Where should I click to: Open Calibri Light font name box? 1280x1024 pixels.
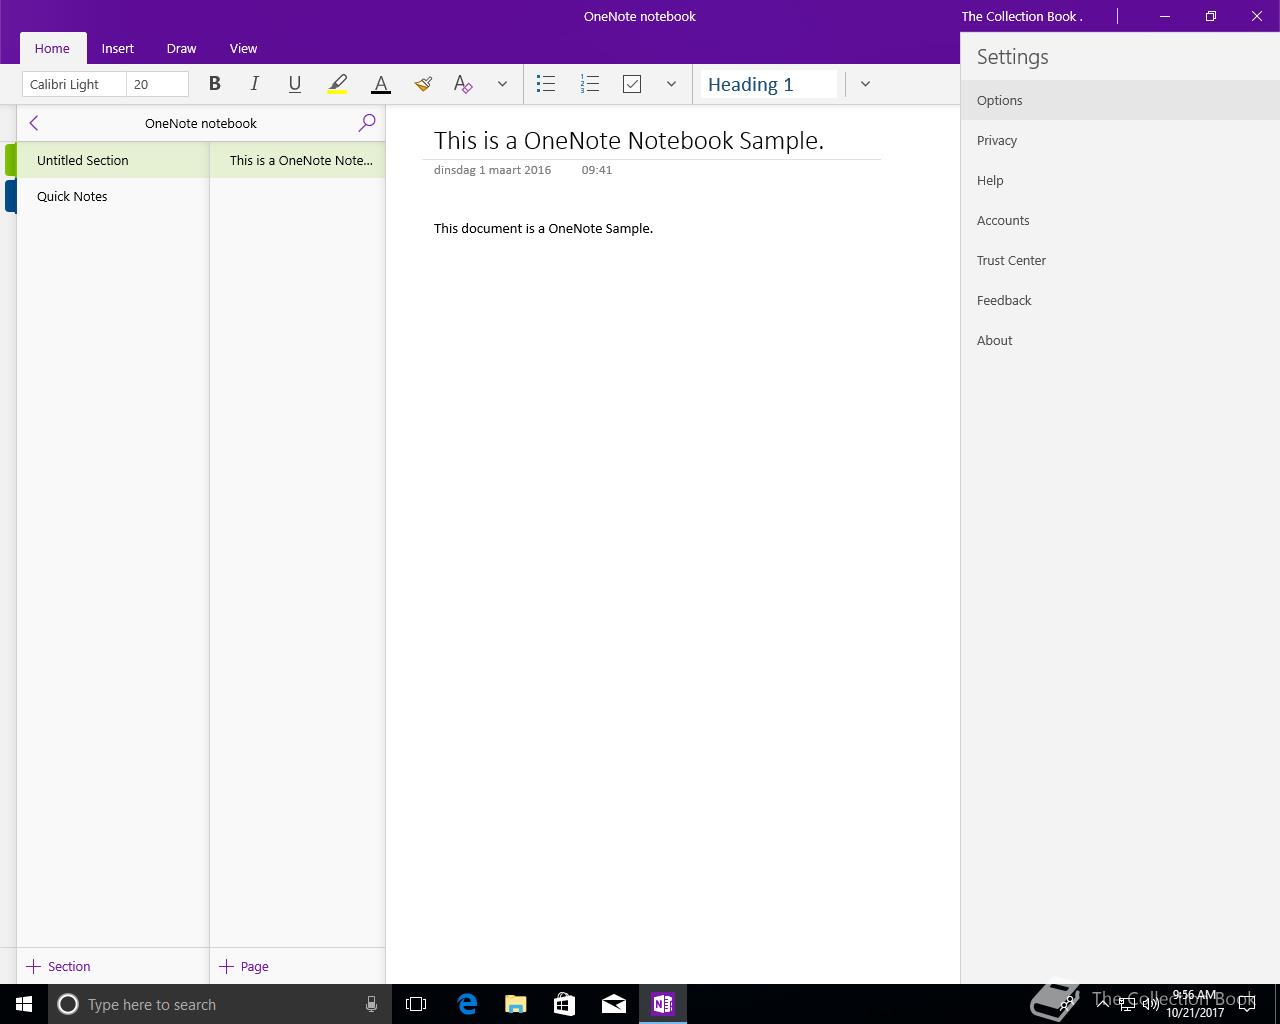point(74,84)
